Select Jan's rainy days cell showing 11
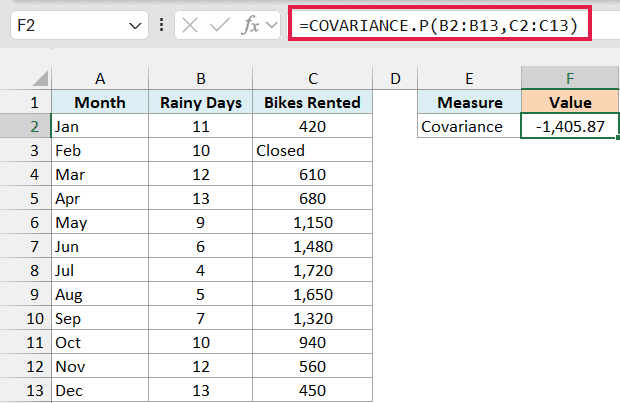The width and height of the screenshot is (620, 403). pyautogui.click(x=200, y=127)
